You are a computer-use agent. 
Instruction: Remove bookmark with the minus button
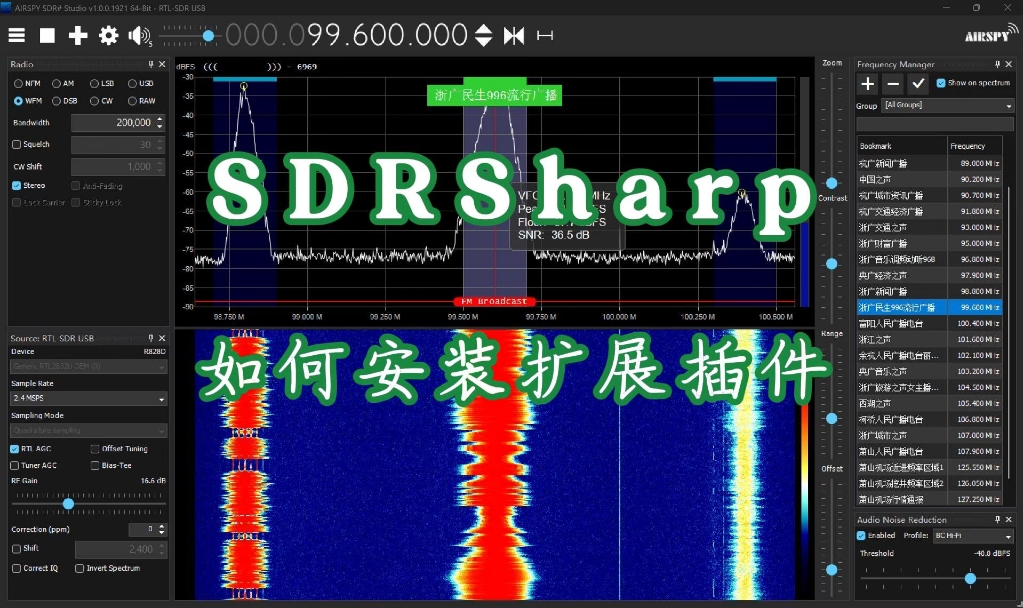[x=893, y=84]
